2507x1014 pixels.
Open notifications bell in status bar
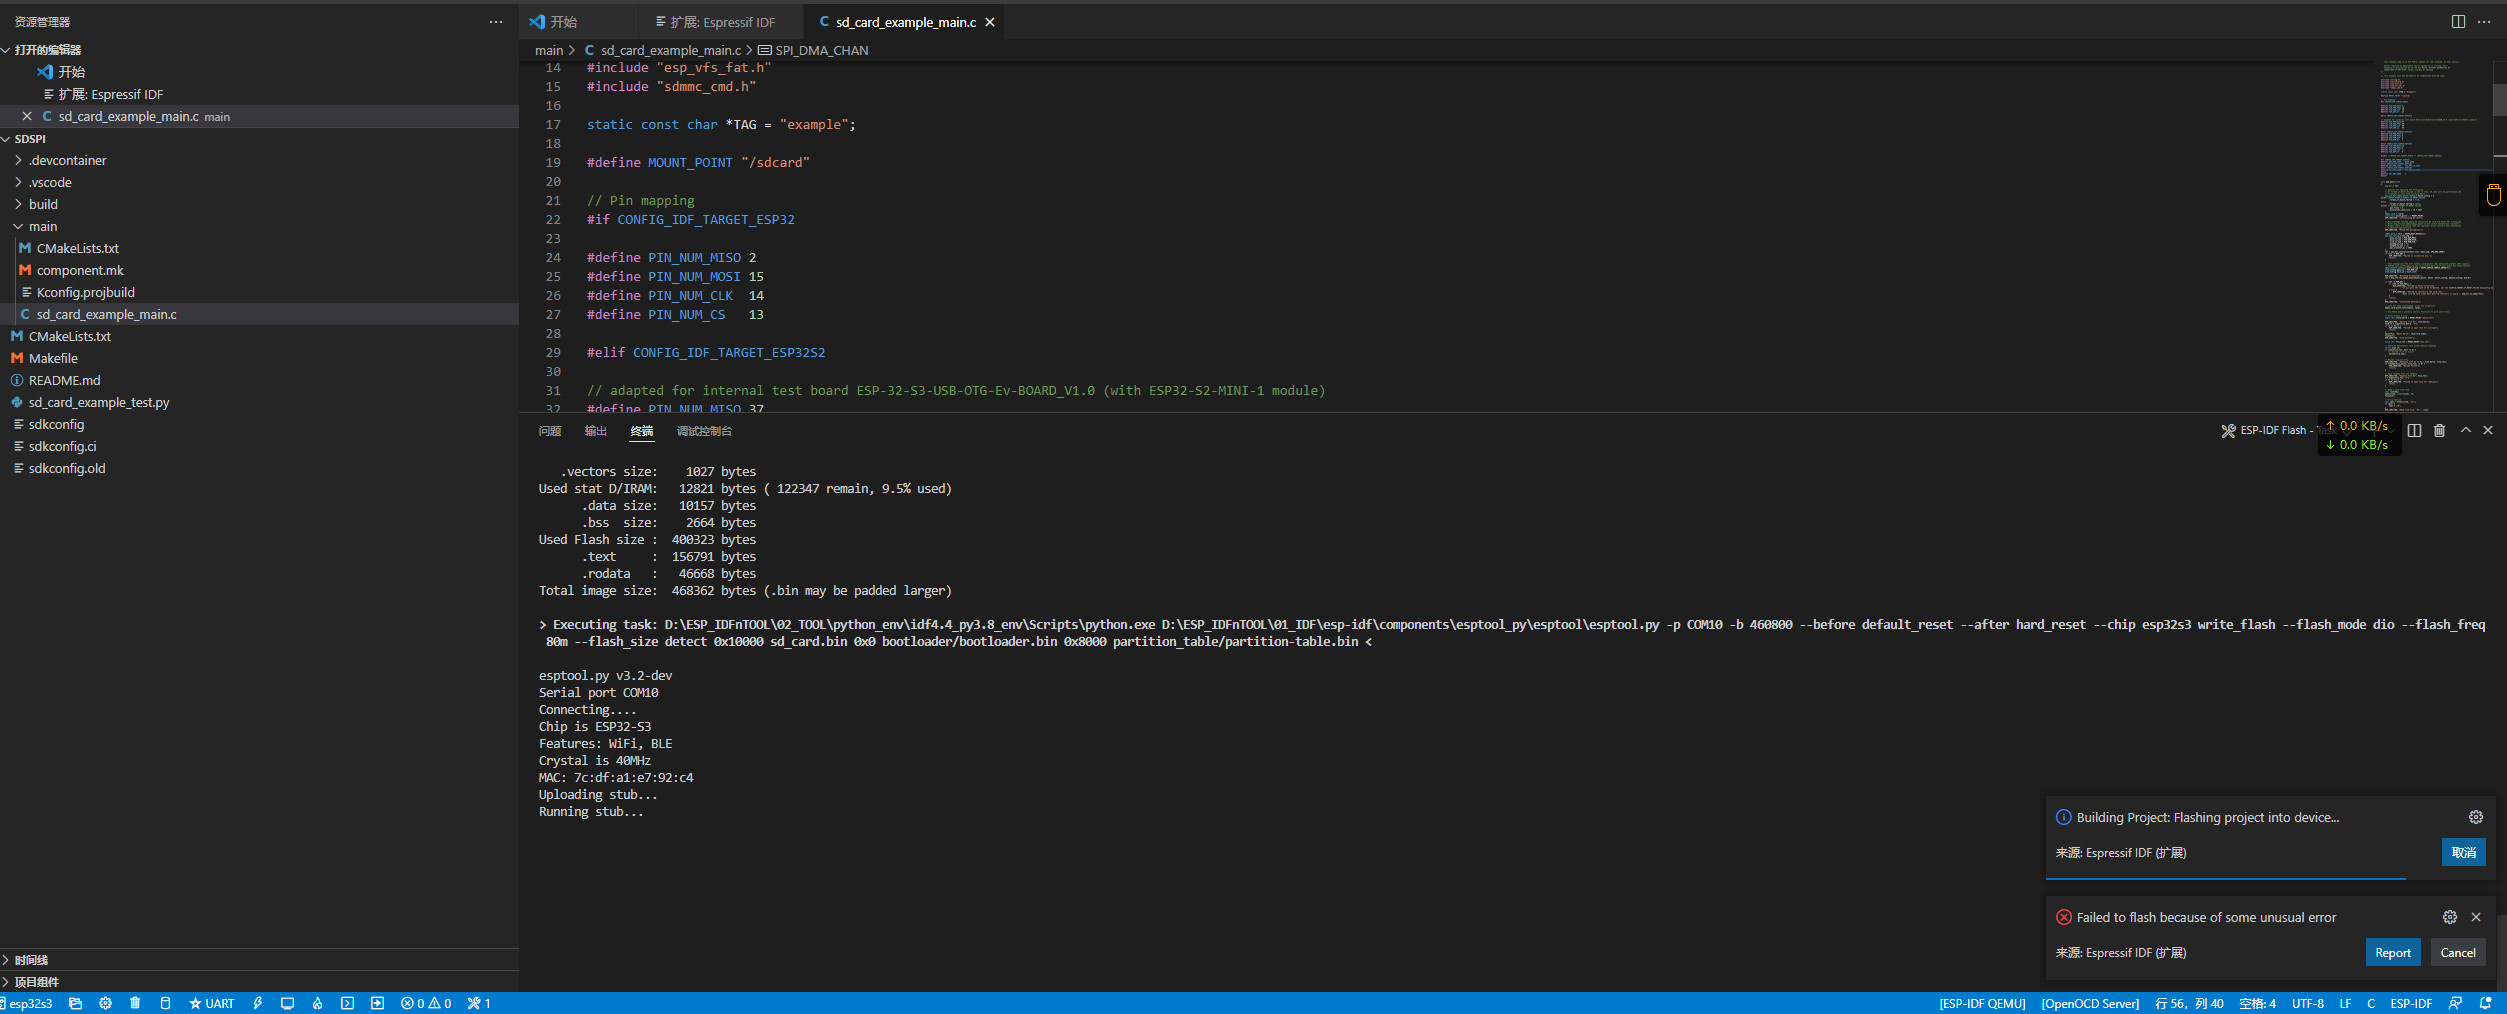tap(2486, 1003)
